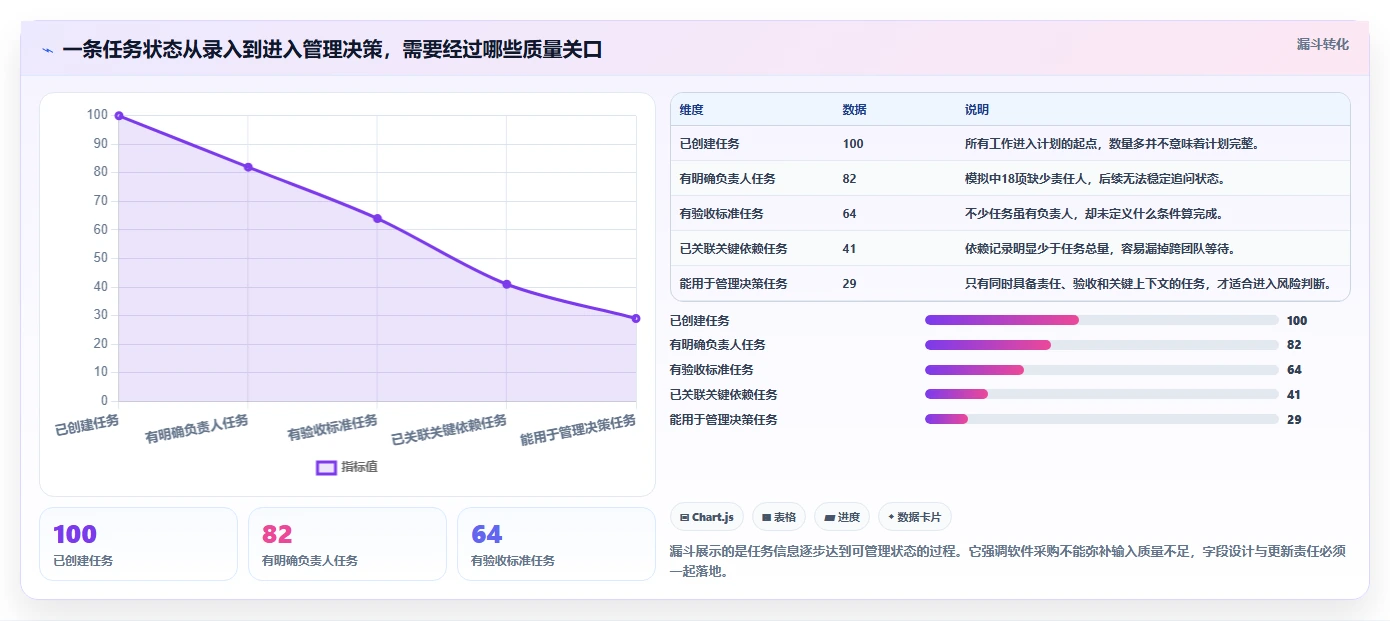Click the 能用于管理决策任务 progress bar
Screen dimensions: 1390x621
[1101, 419]
